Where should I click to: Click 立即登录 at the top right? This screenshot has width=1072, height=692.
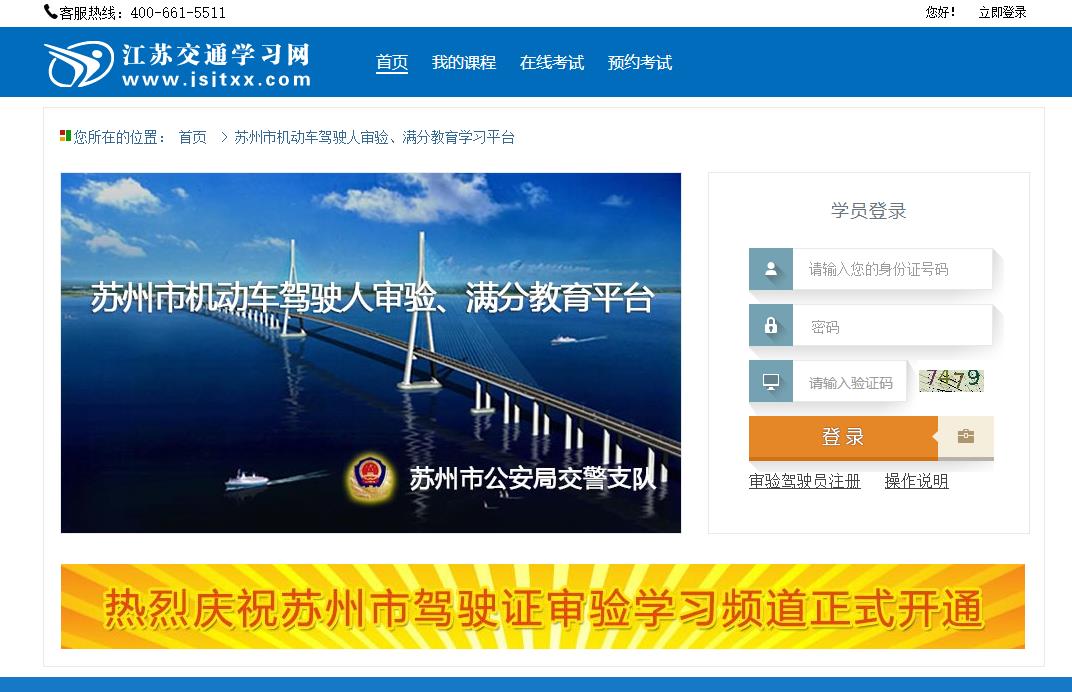(1002, 12)
